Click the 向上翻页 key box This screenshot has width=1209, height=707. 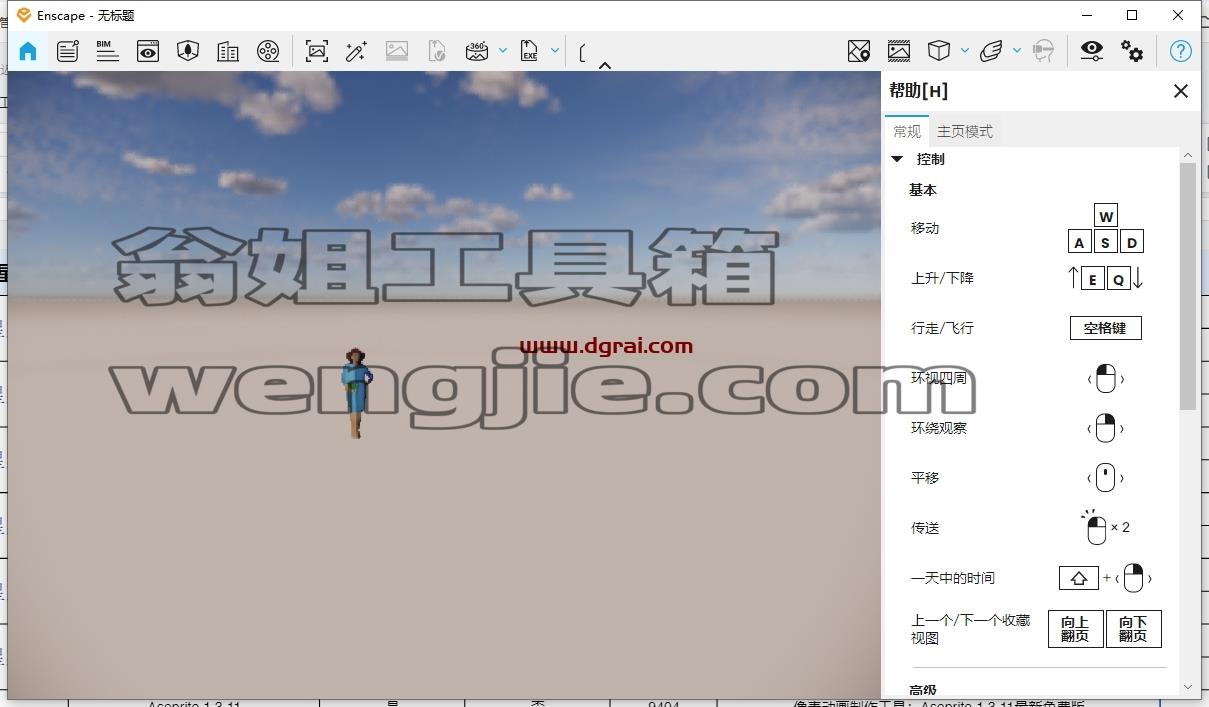point(1075,629)
